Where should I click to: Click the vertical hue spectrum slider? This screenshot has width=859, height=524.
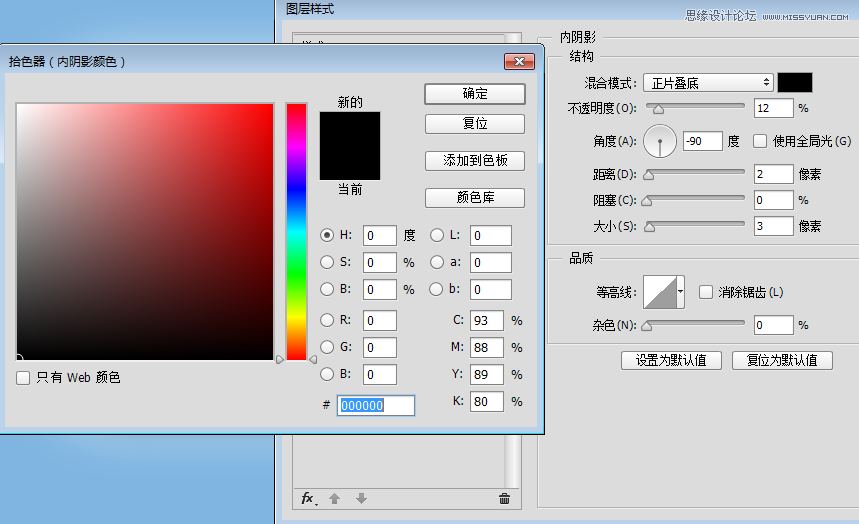coord(296,230)
